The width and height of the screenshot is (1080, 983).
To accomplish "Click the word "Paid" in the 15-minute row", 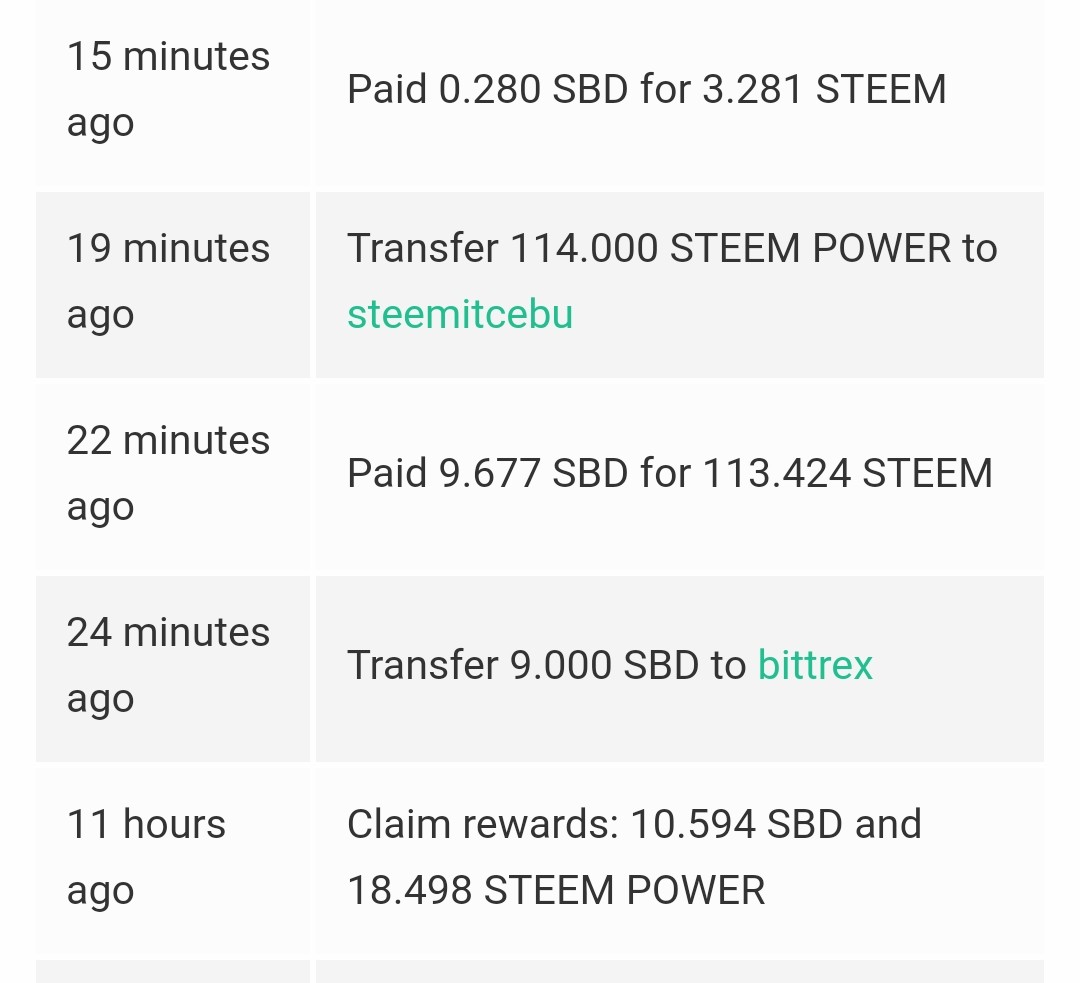I will pyautogui.click(x=388, y=90).
